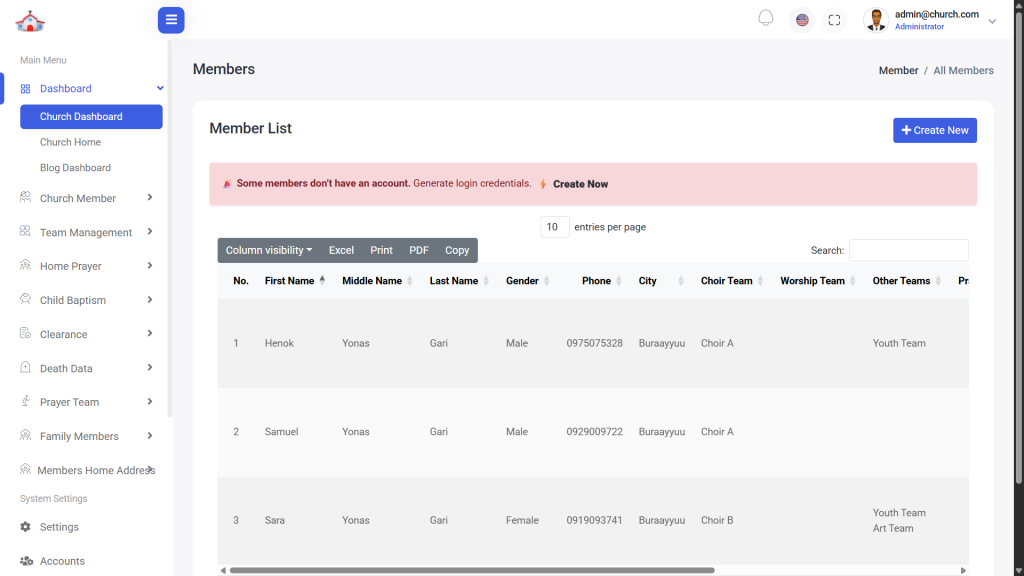Click the Clearance sidebar icon
This screenshot has height=576, width=1024.
coord(26,334)
